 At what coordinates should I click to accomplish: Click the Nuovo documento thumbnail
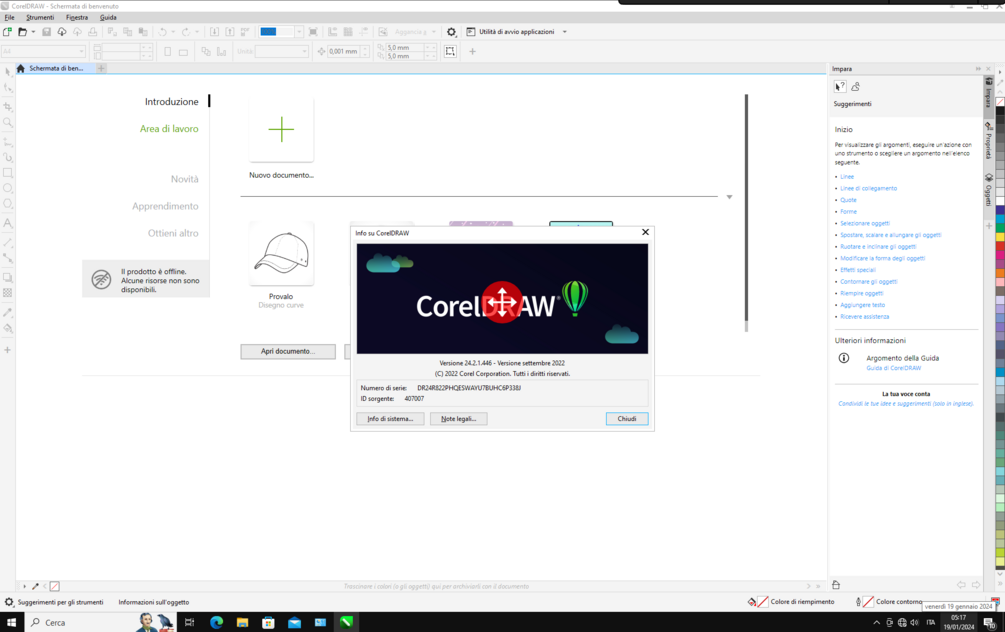(x=281, y=129)
